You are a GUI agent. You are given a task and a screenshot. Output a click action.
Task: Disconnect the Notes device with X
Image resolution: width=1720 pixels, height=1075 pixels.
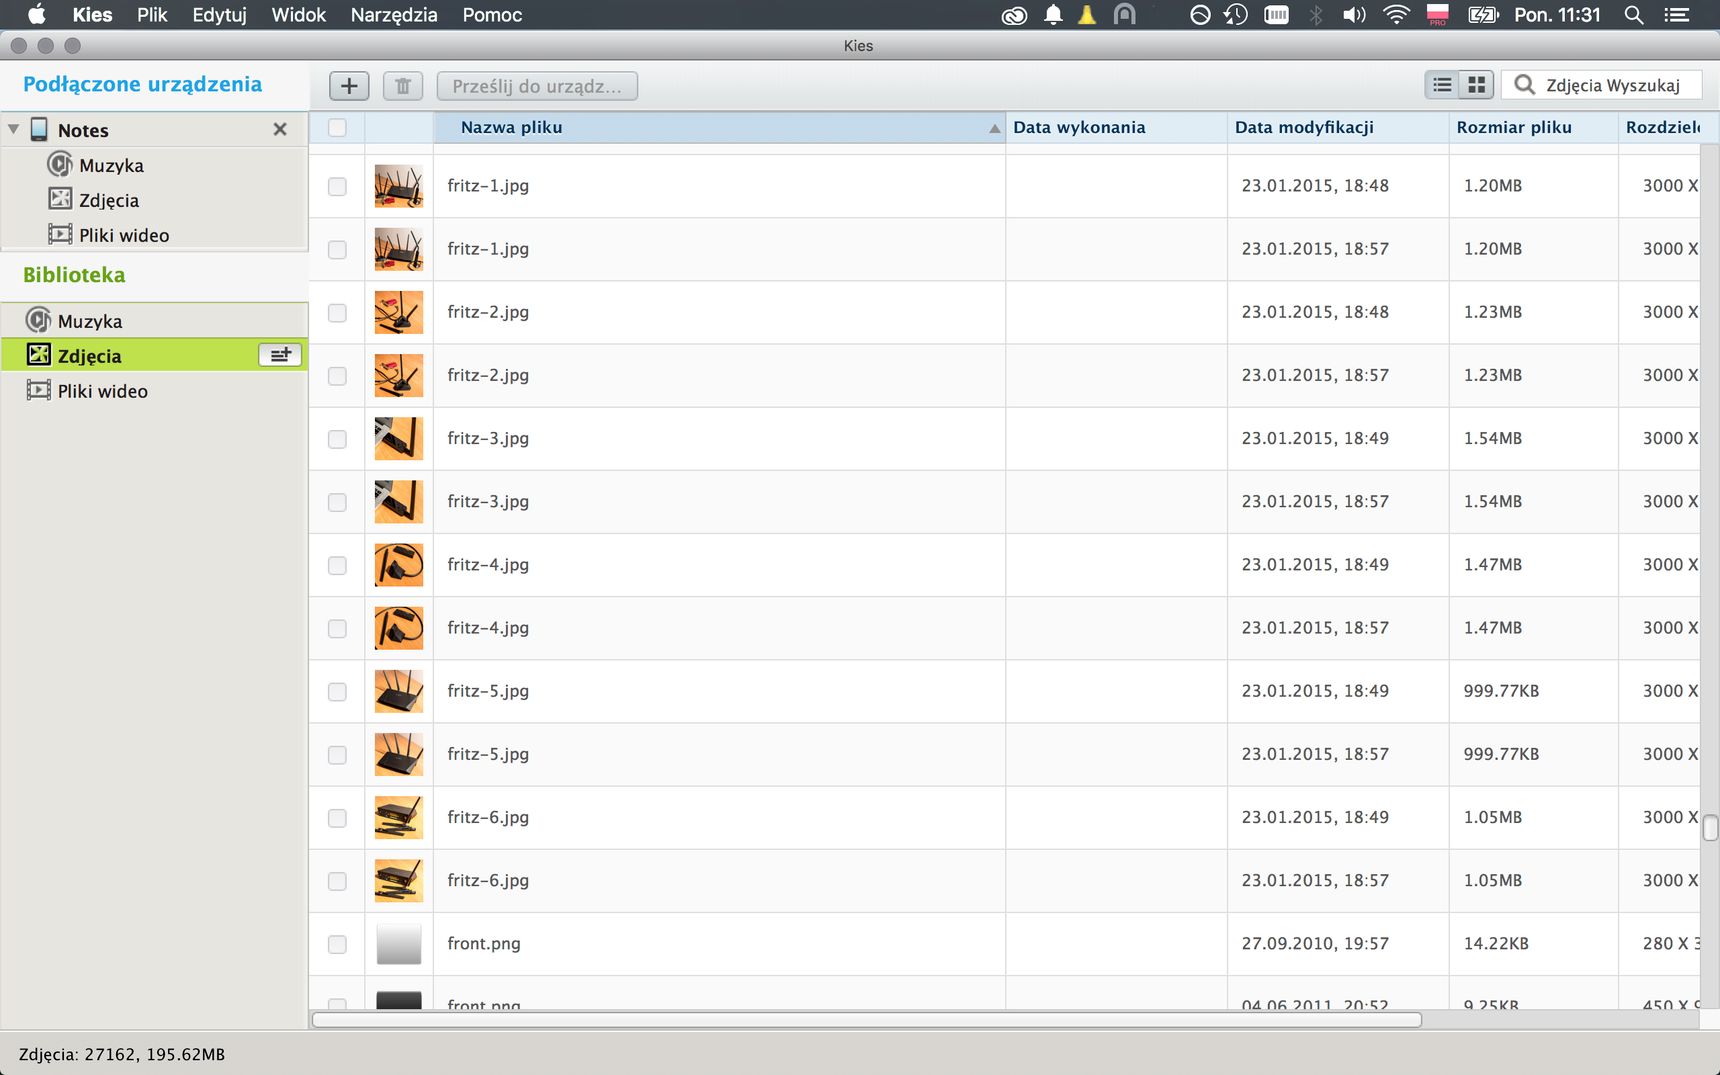pos(280,129)
